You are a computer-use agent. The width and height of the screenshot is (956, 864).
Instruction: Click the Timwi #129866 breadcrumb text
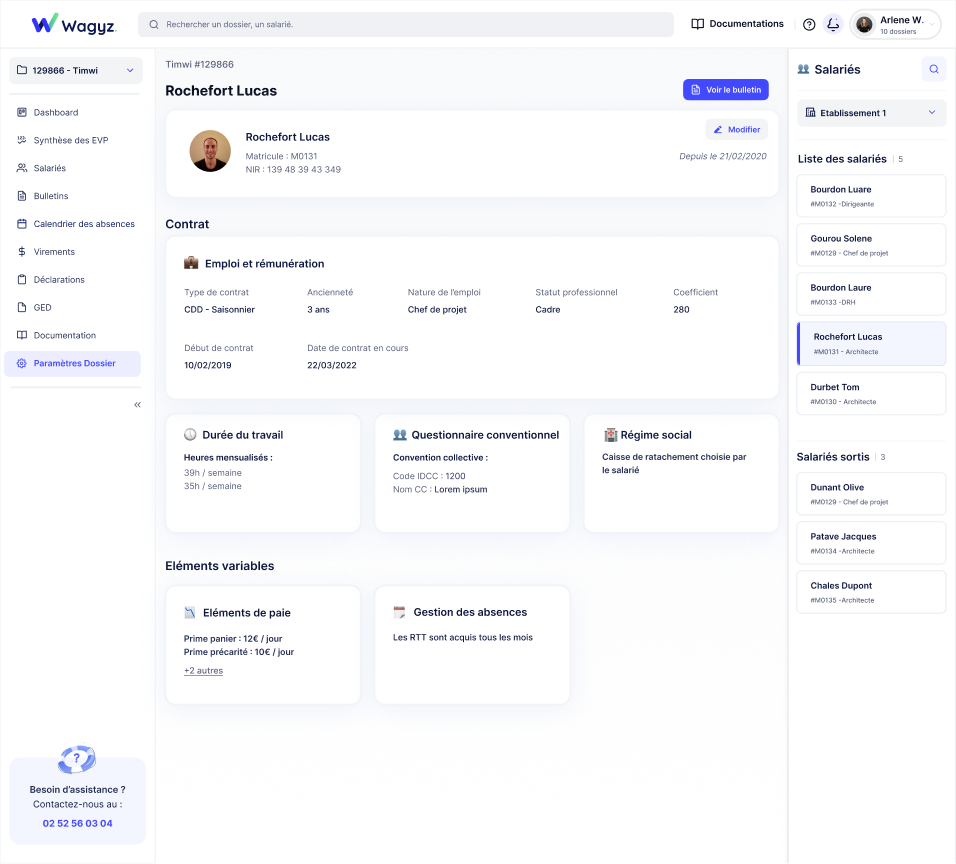click(199, 64)
